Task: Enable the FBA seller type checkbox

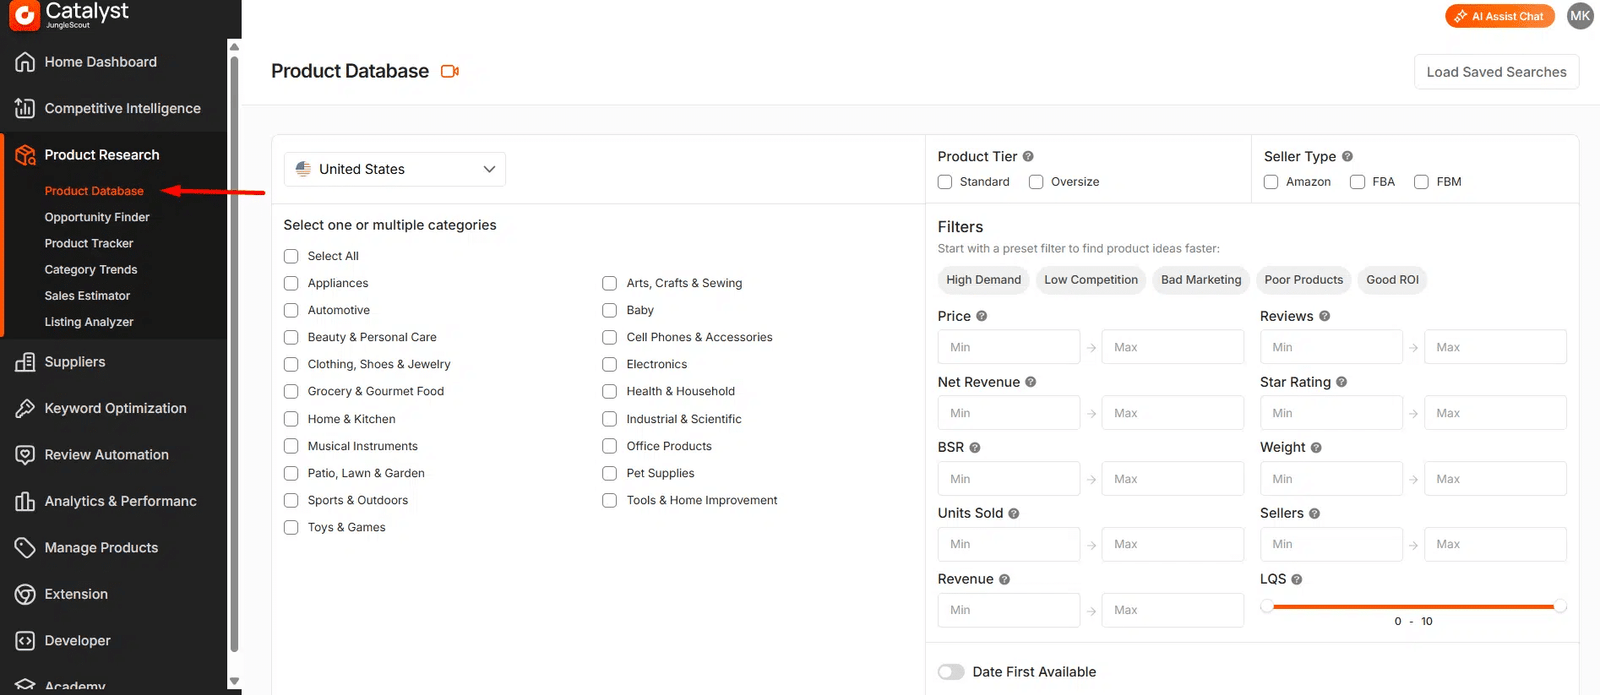Action: click(1357, 182)
